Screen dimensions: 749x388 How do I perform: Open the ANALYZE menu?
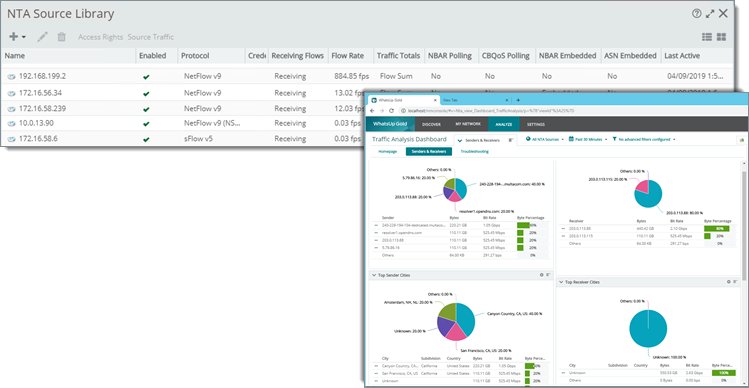pyautogui.click(x=504, y=124)
